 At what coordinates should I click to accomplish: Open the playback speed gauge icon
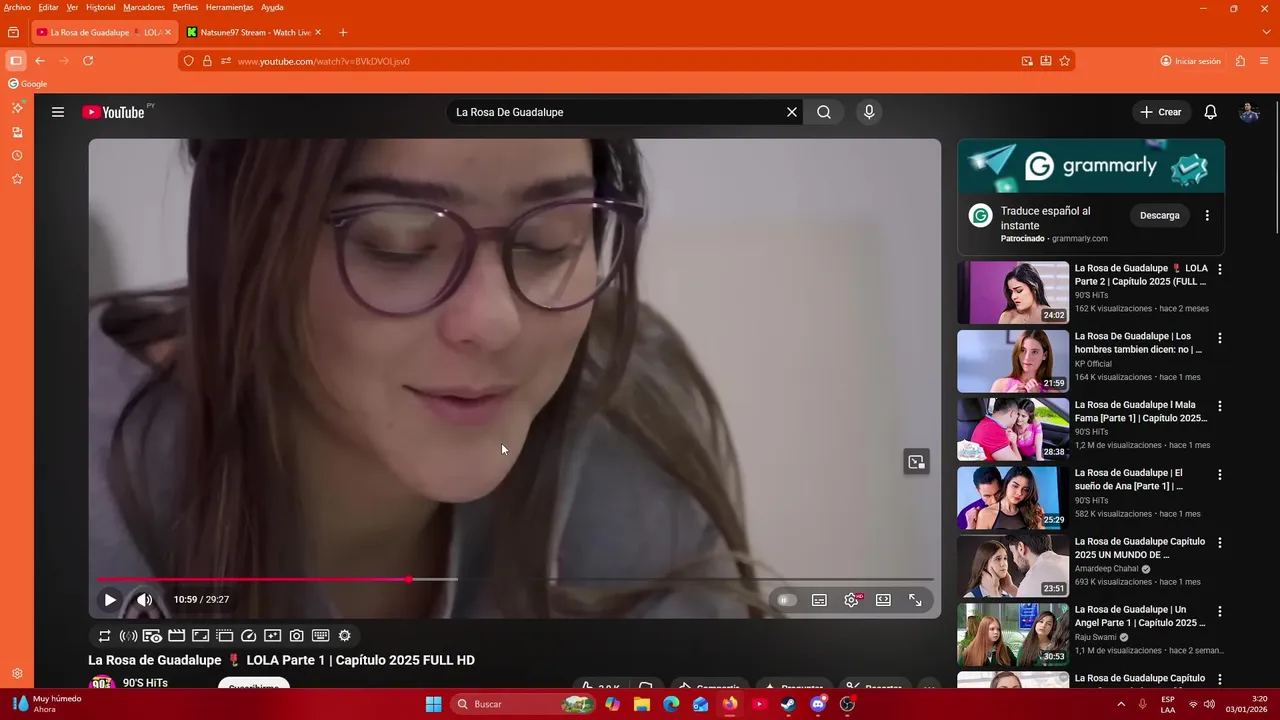(249, 636)
